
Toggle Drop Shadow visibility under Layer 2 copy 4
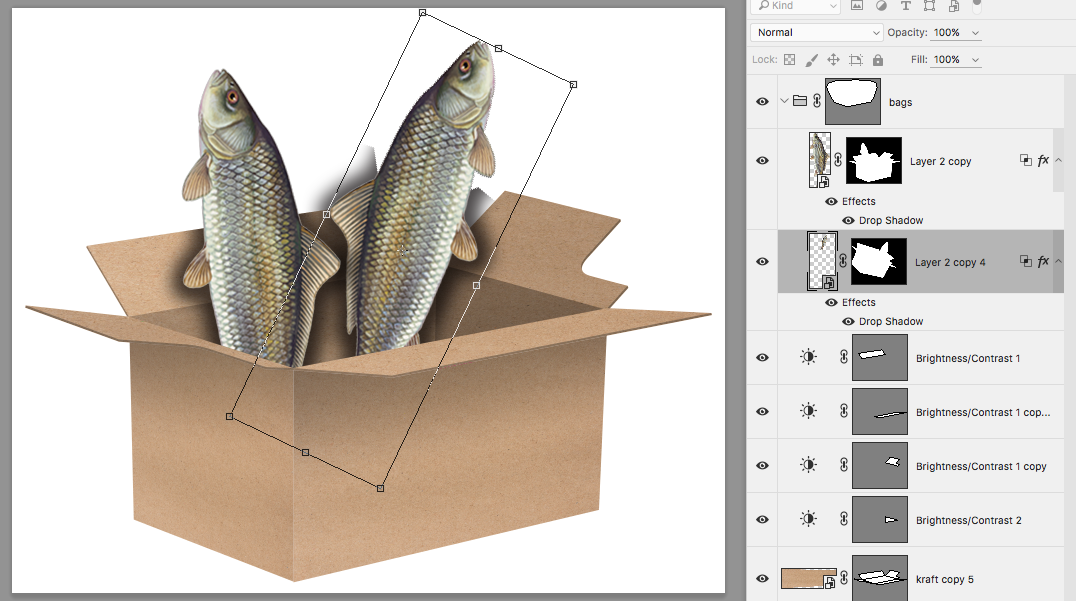point(848,321)
